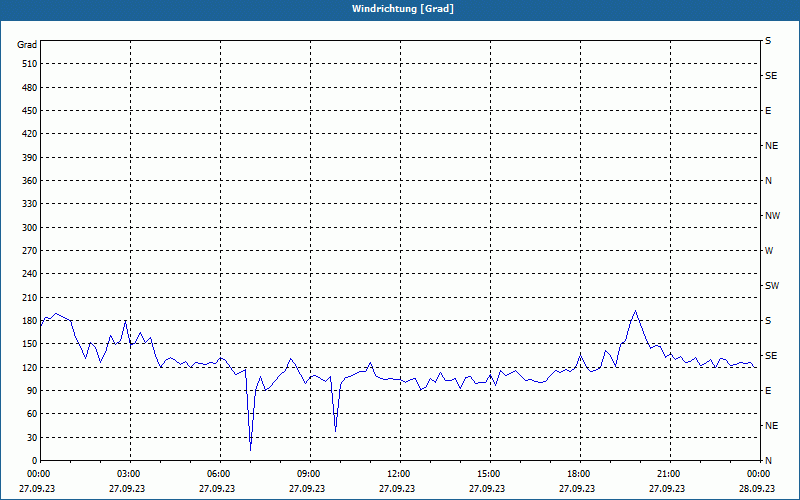
Task: Click the 18:00 time axis label
Action: pyautogui.click(x=577, y=474)
